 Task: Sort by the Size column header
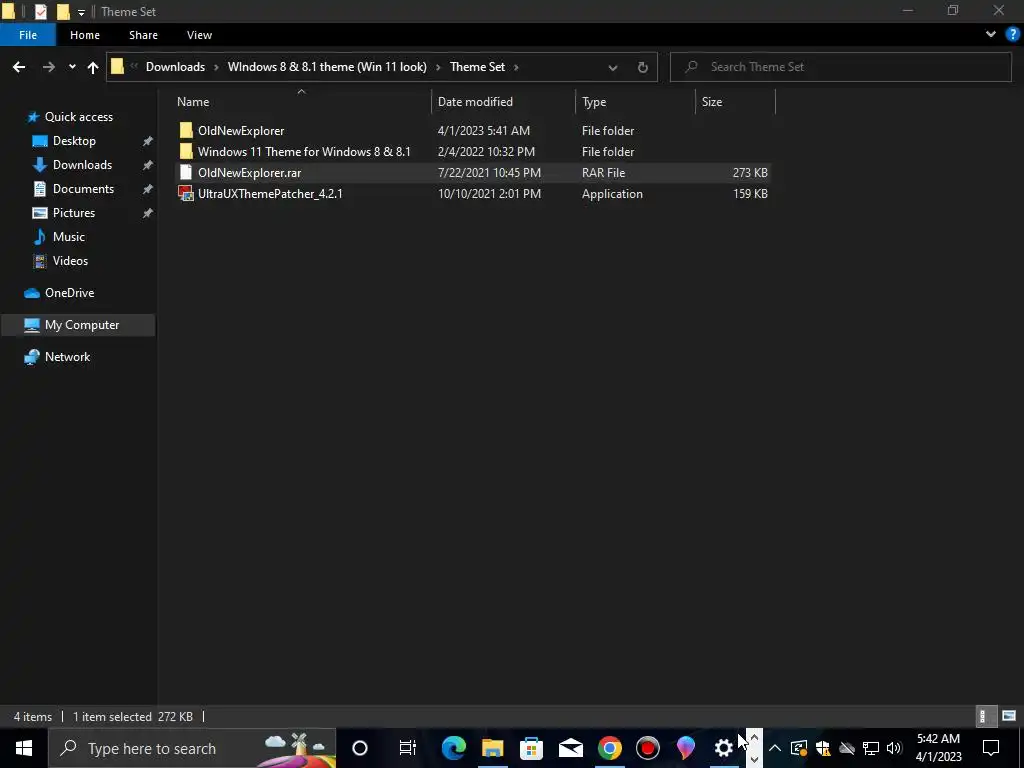(x=712, y=102)
